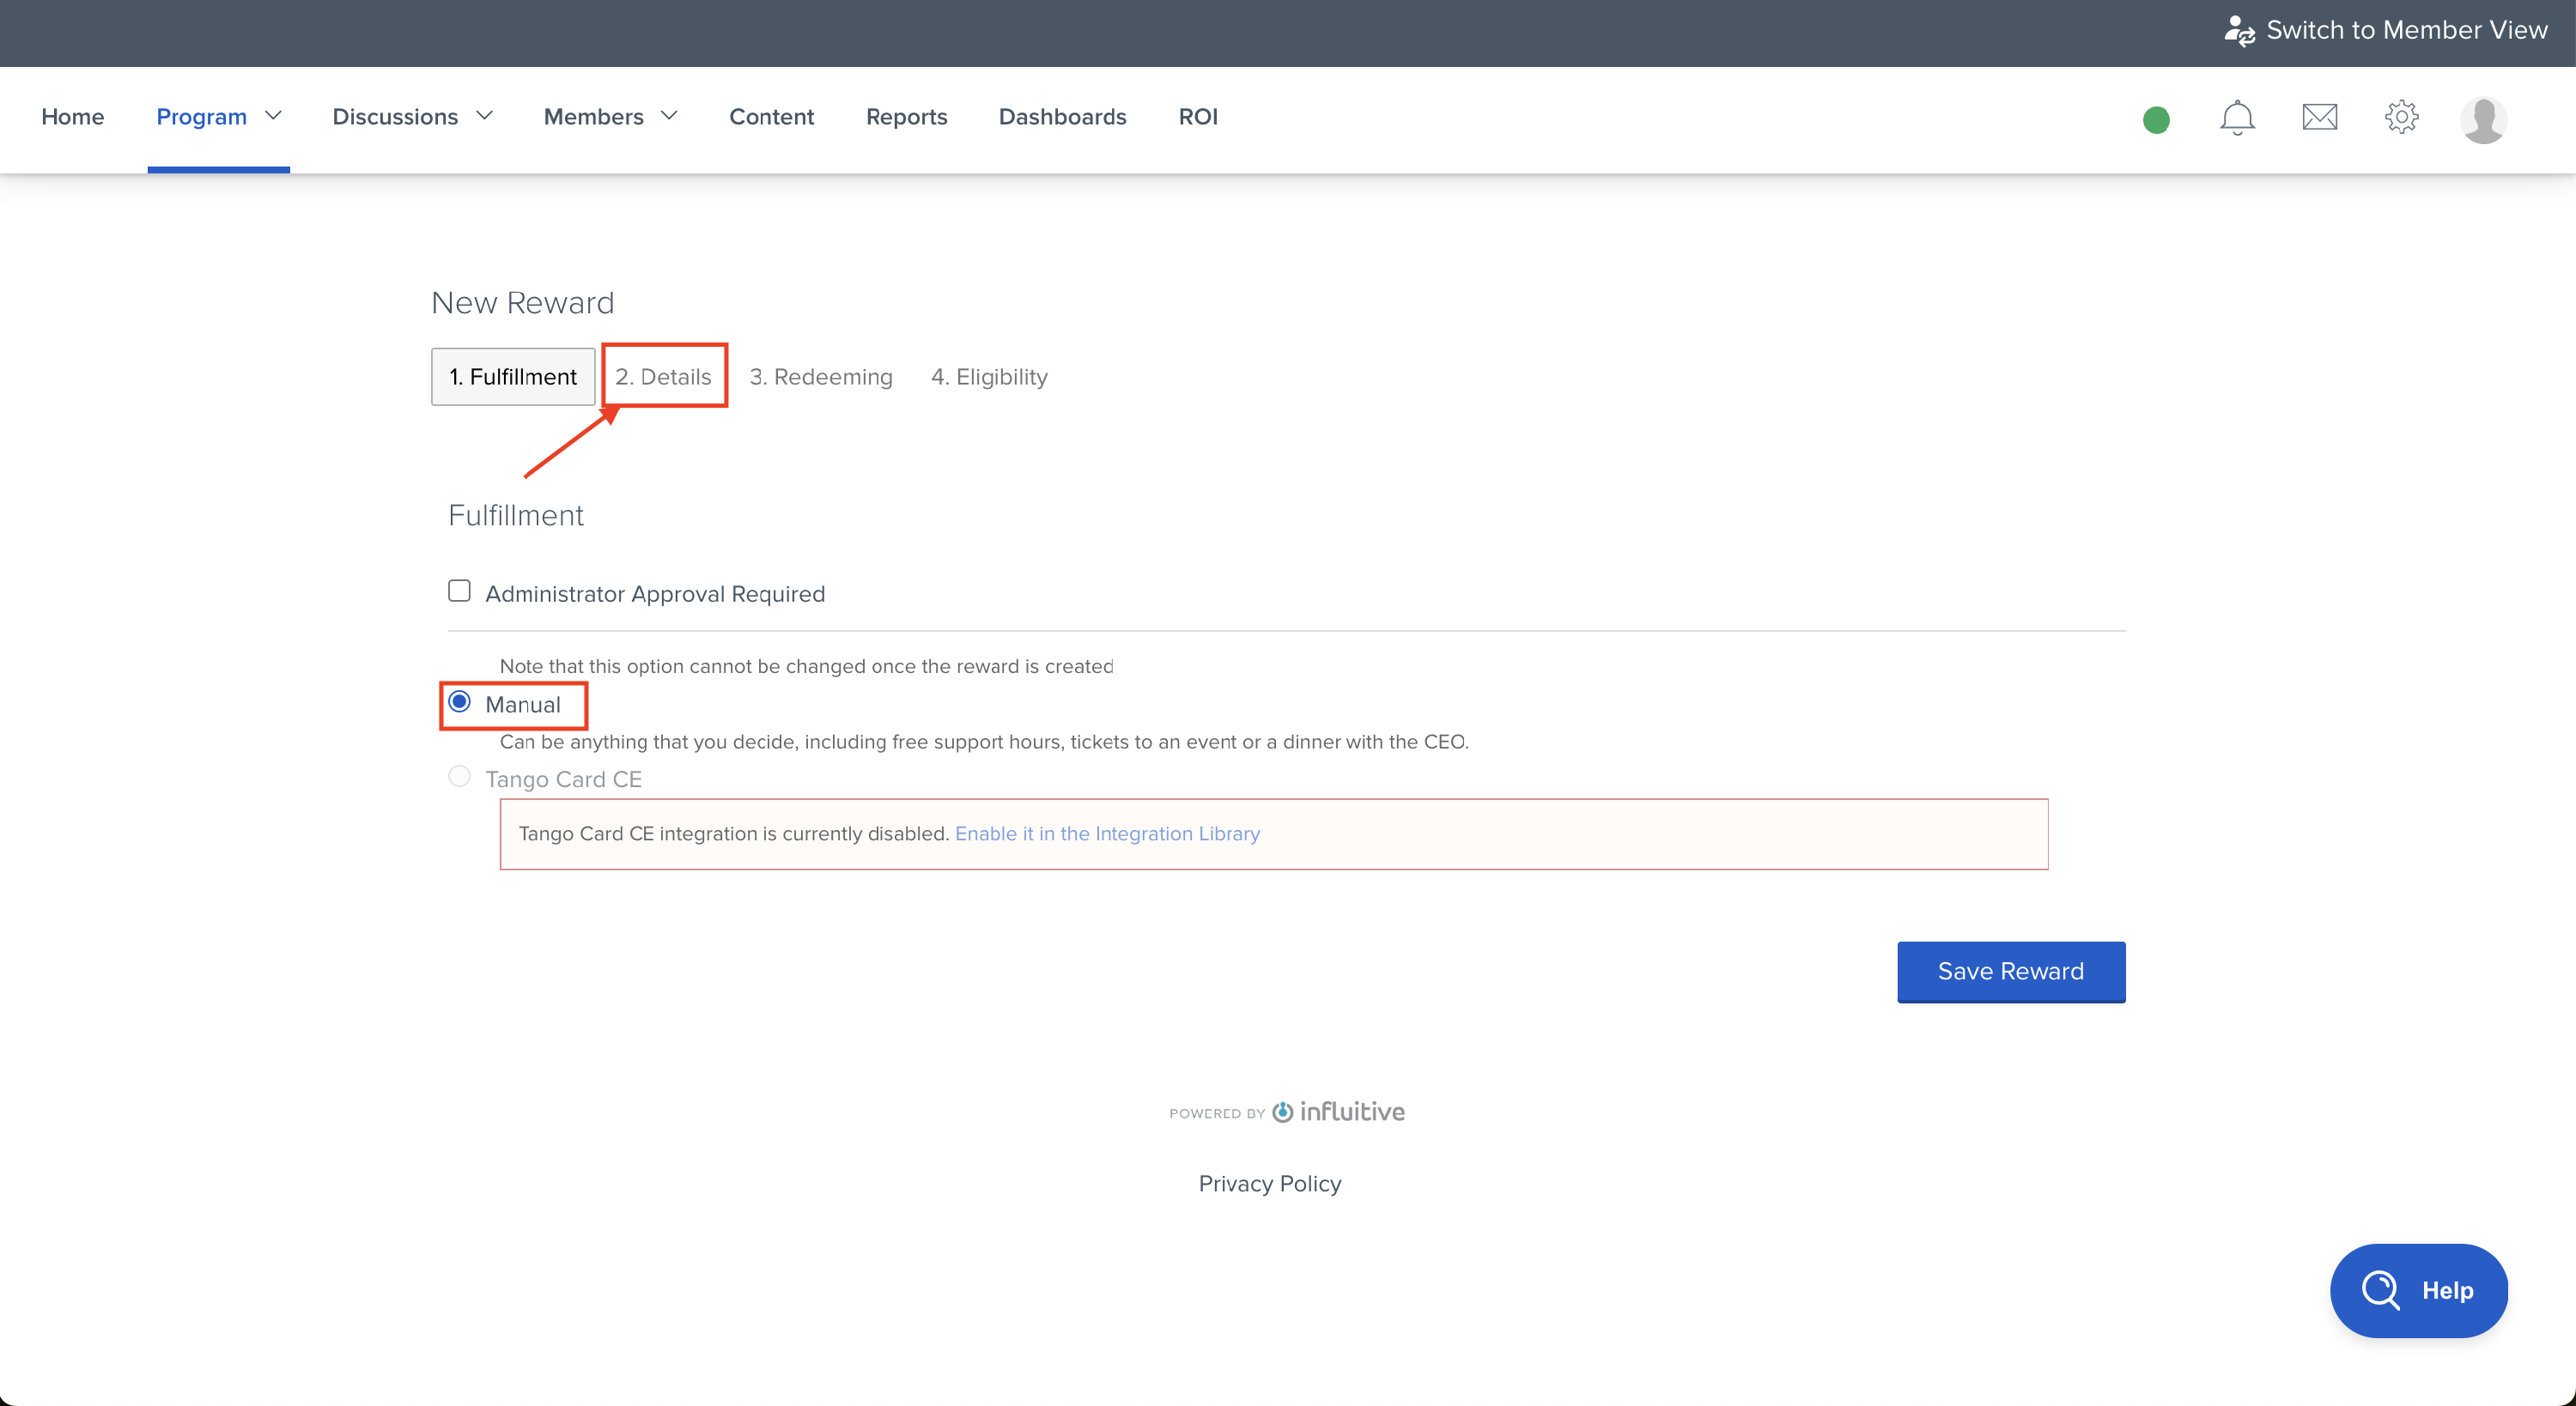Switch to the 1. Fulfillment tab

coord(513,377)
